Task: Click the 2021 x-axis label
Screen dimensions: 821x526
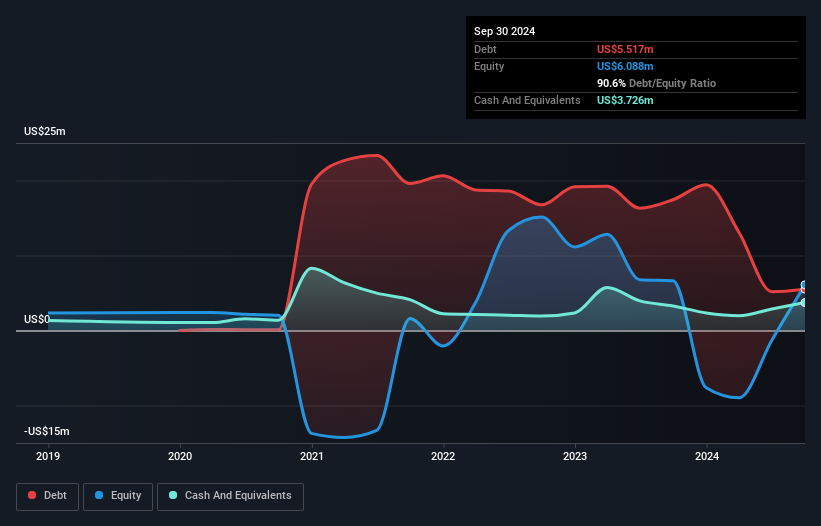Action: (x=312, y=456)
